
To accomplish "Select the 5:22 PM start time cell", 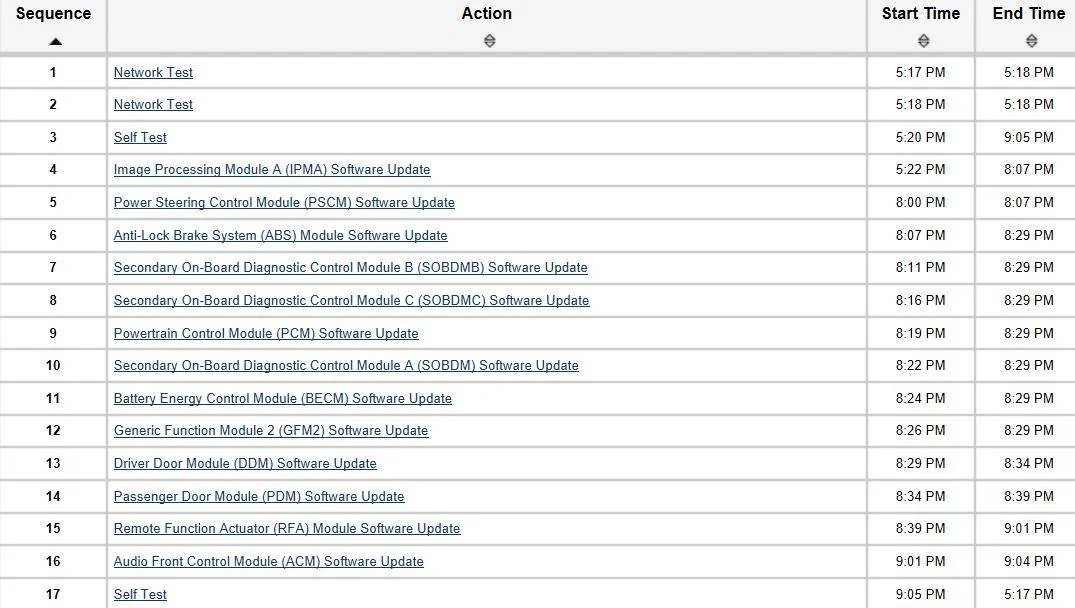I will point(921,170).
